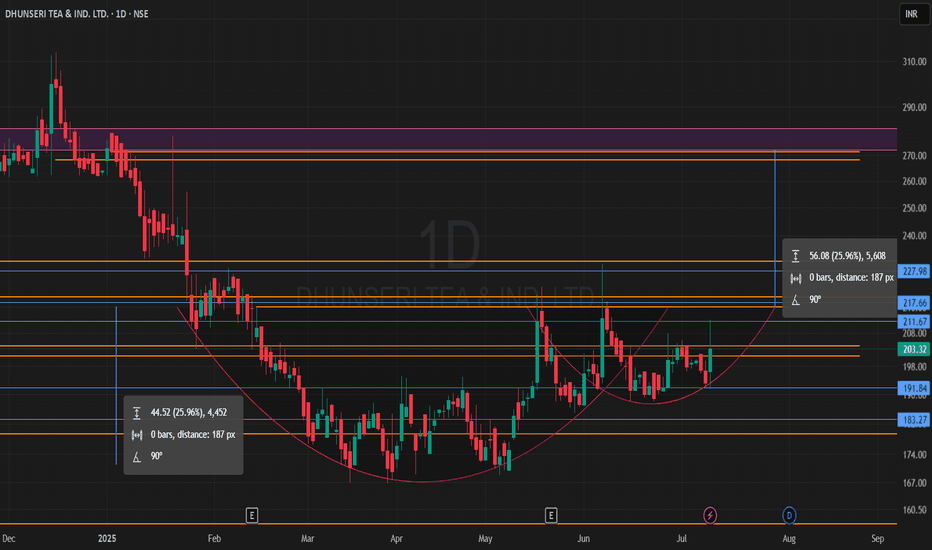
Task: Select the 217.66 price label
Action: coord(914,303)
